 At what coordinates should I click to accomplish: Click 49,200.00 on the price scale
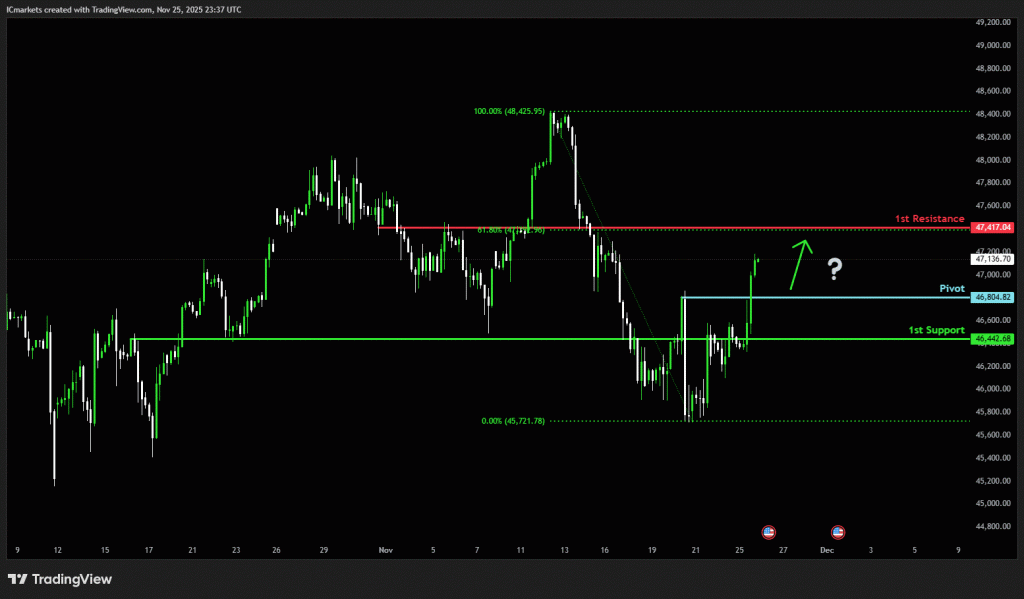click(991, 22)
